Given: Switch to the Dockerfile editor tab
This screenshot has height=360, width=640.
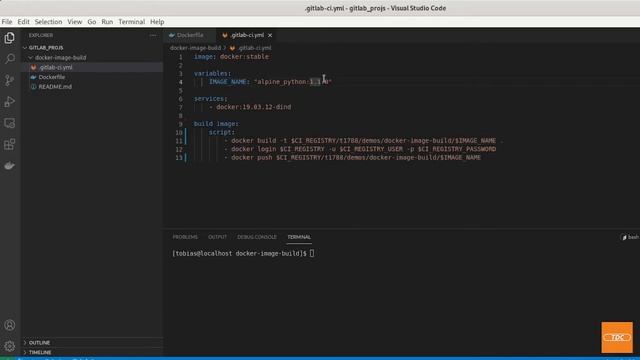Looking at the screenshot, I should tap(190, 36).
